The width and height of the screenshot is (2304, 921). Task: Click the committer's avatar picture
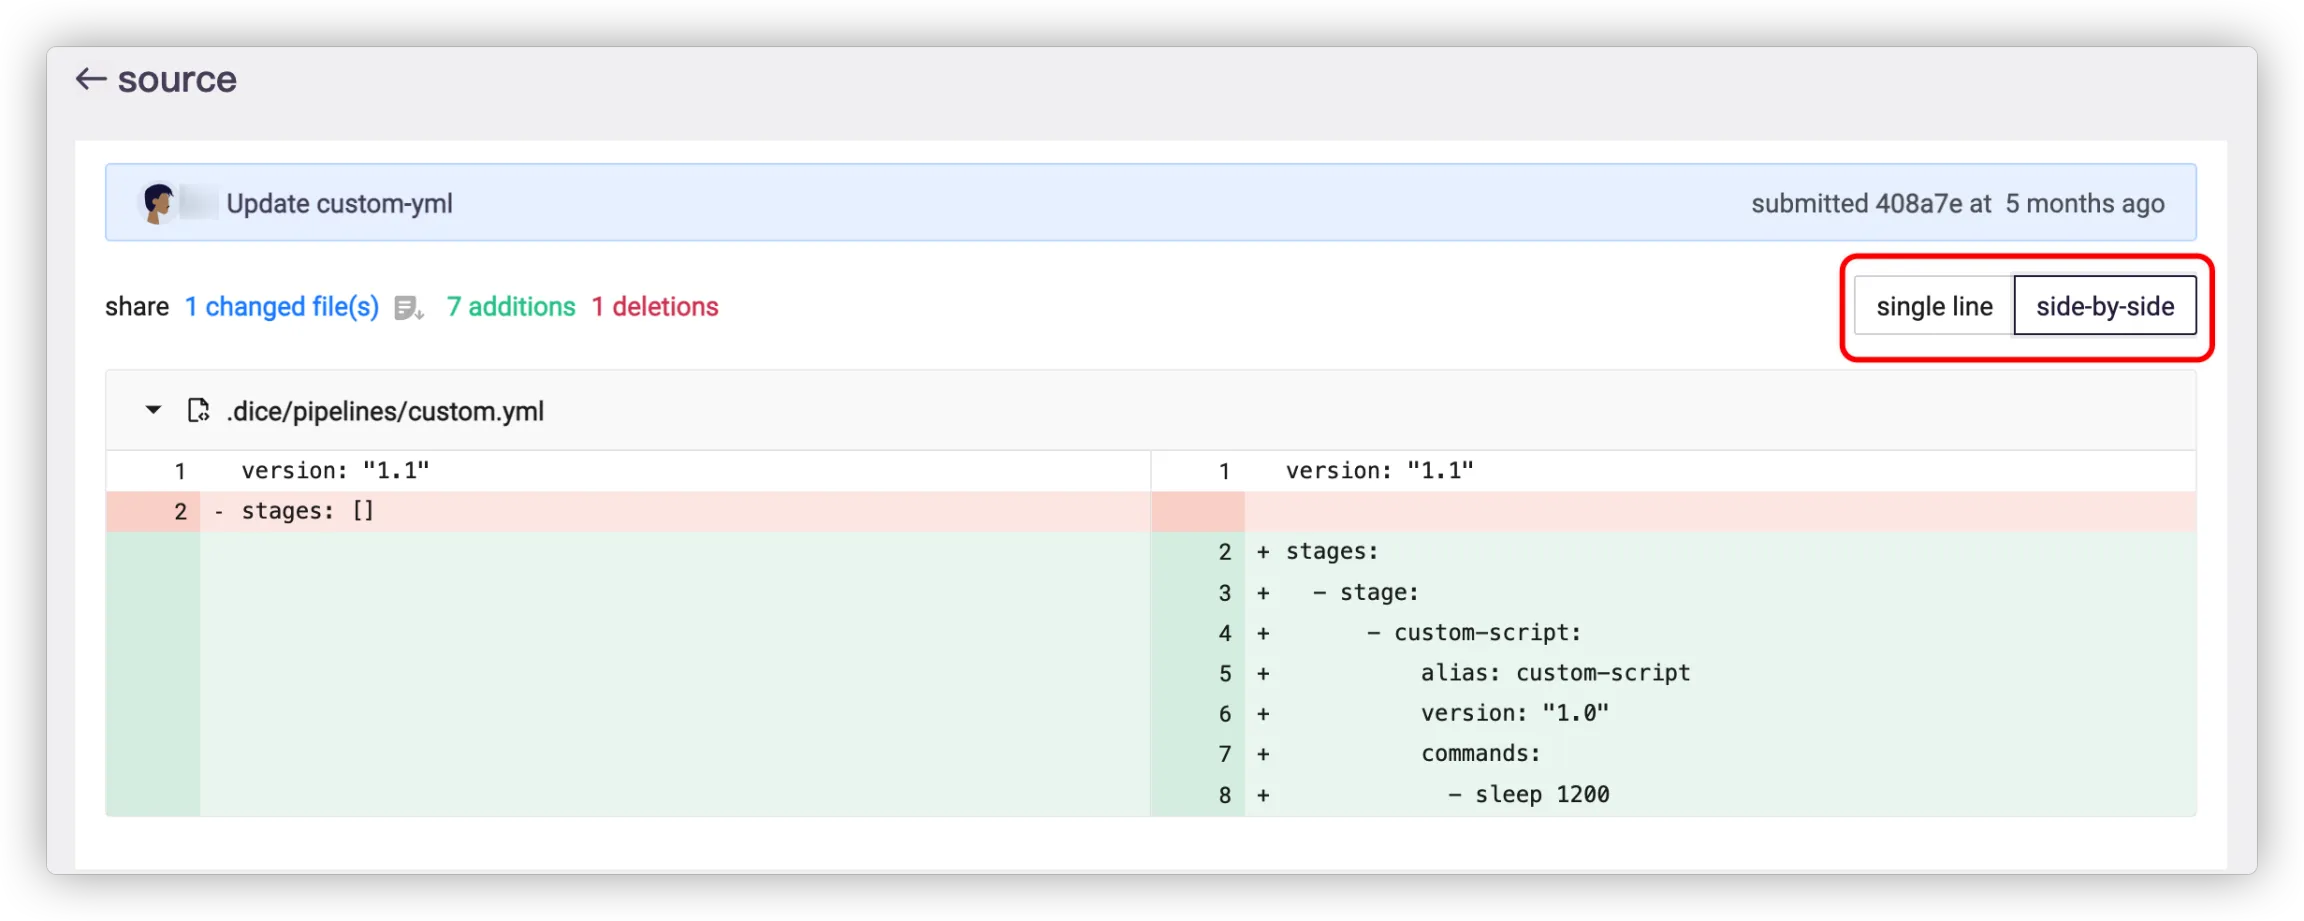(158, 203)
